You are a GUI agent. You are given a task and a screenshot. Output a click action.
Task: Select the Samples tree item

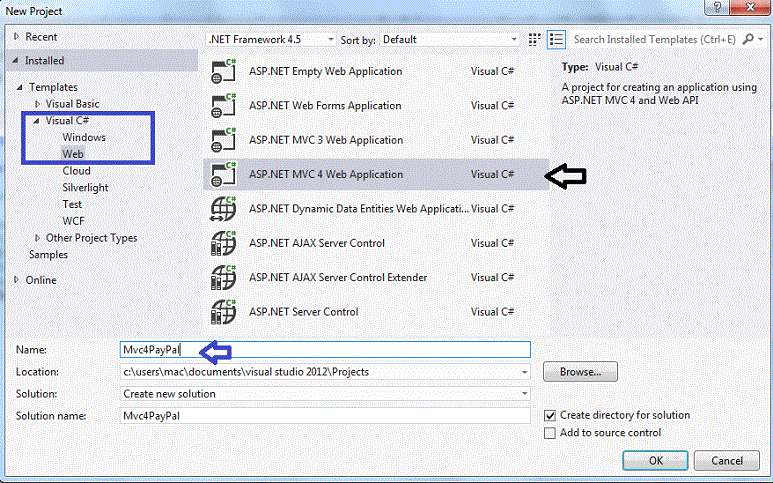[x=48, y=255]
